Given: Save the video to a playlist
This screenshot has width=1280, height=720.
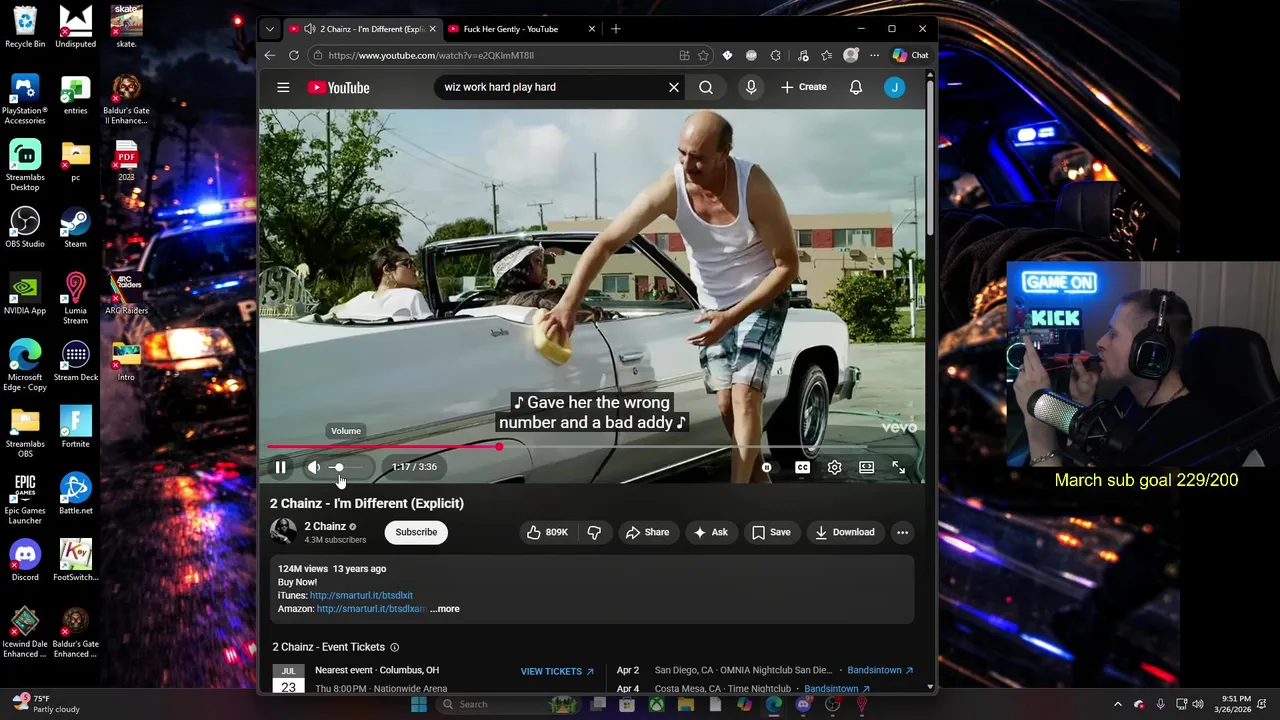Looking at the screenshot, I should click(x=771, y=532).
